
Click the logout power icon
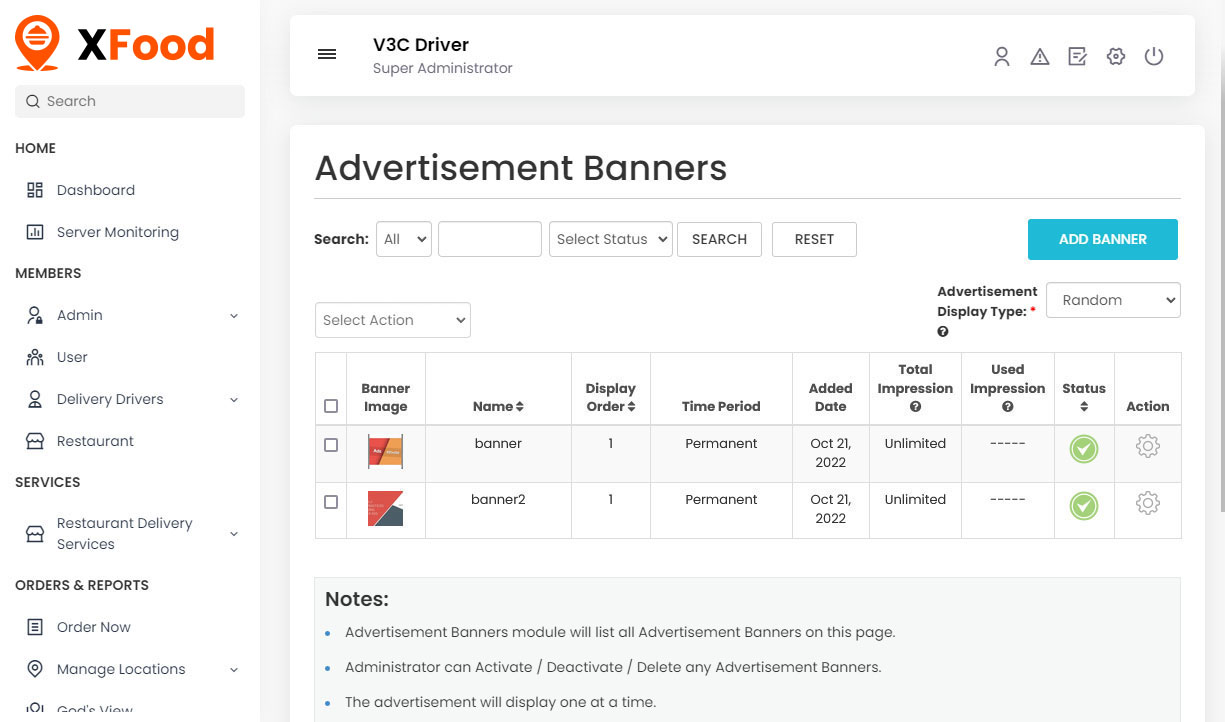[x=1154, y=57]
